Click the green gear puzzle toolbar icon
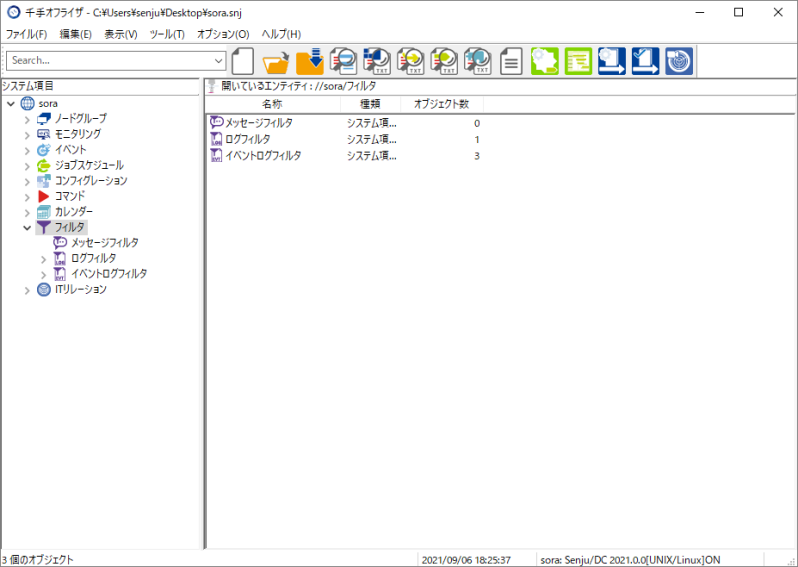798x567 pixels. [x=545, y=61]
